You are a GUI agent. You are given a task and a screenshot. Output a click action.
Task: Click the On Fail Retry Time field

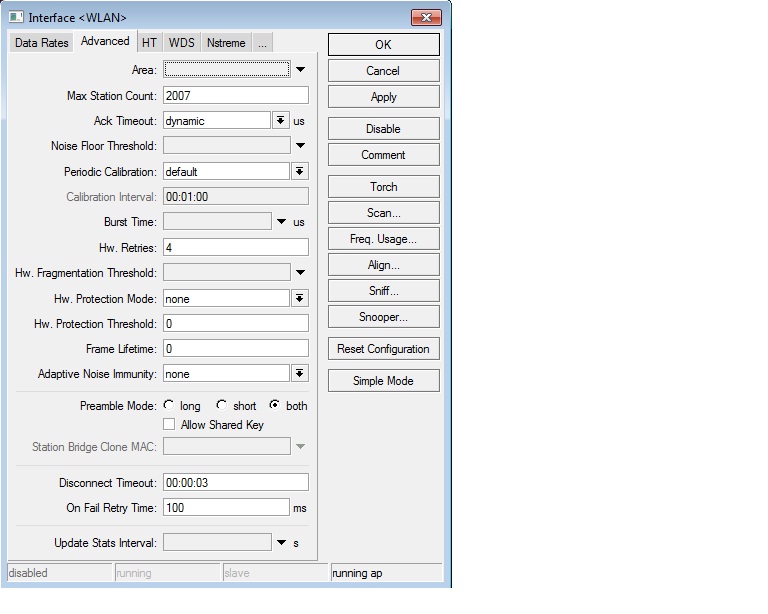click(226, 507)
